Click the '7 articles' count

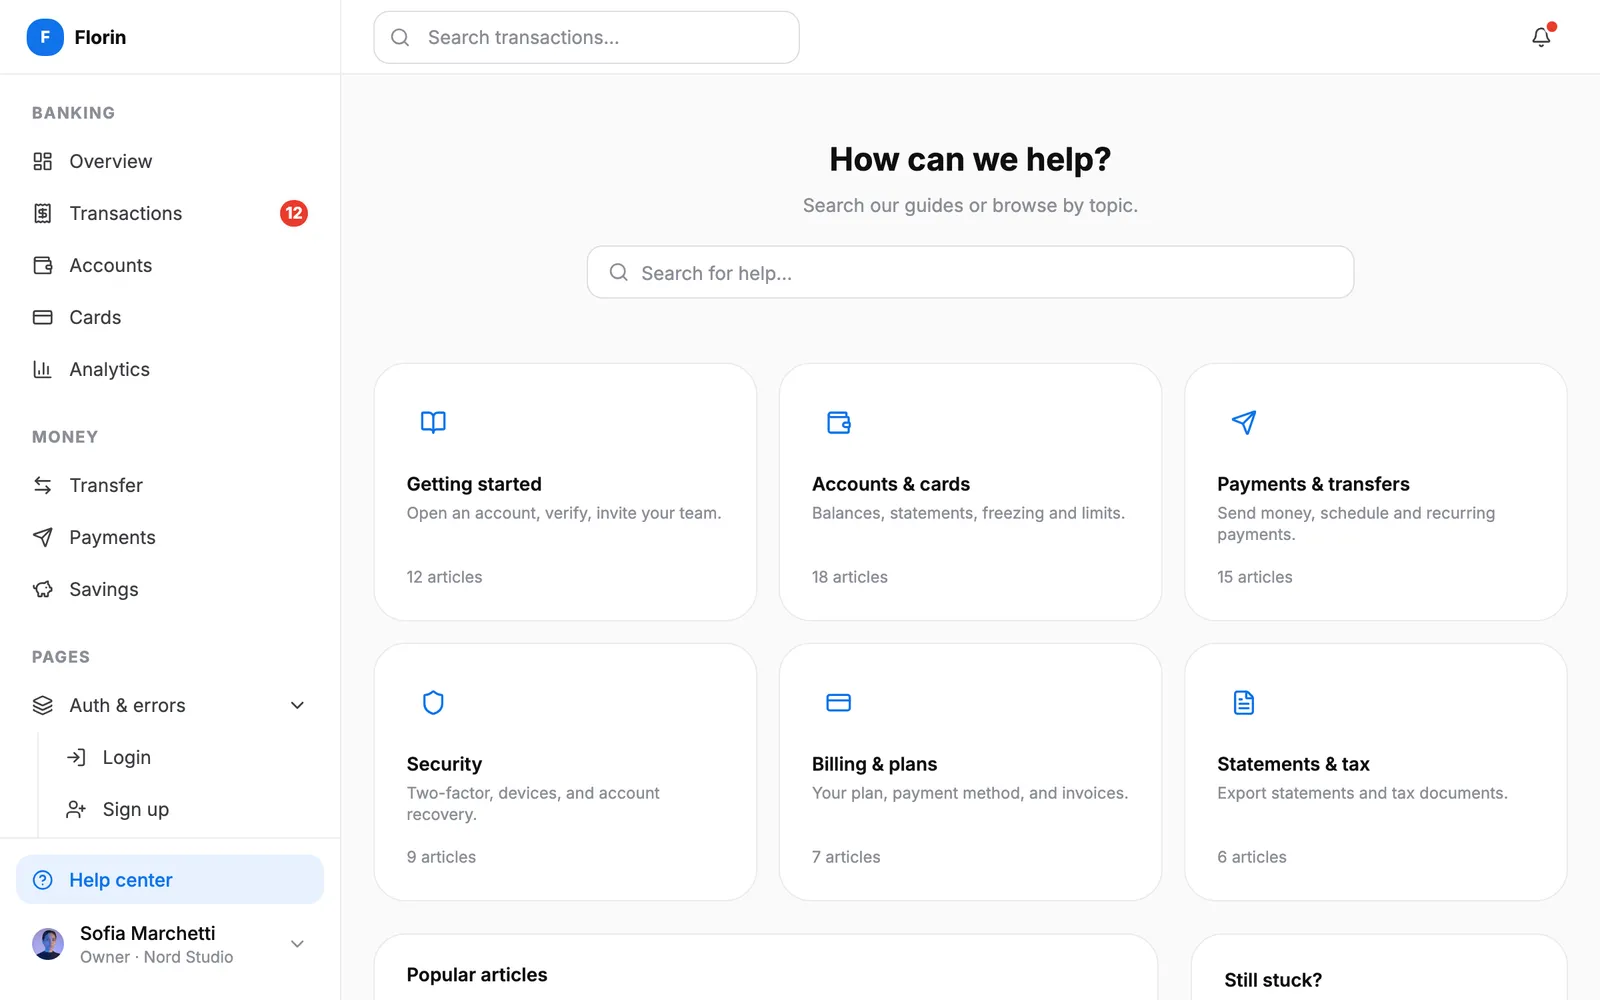(x=846, y=857)
